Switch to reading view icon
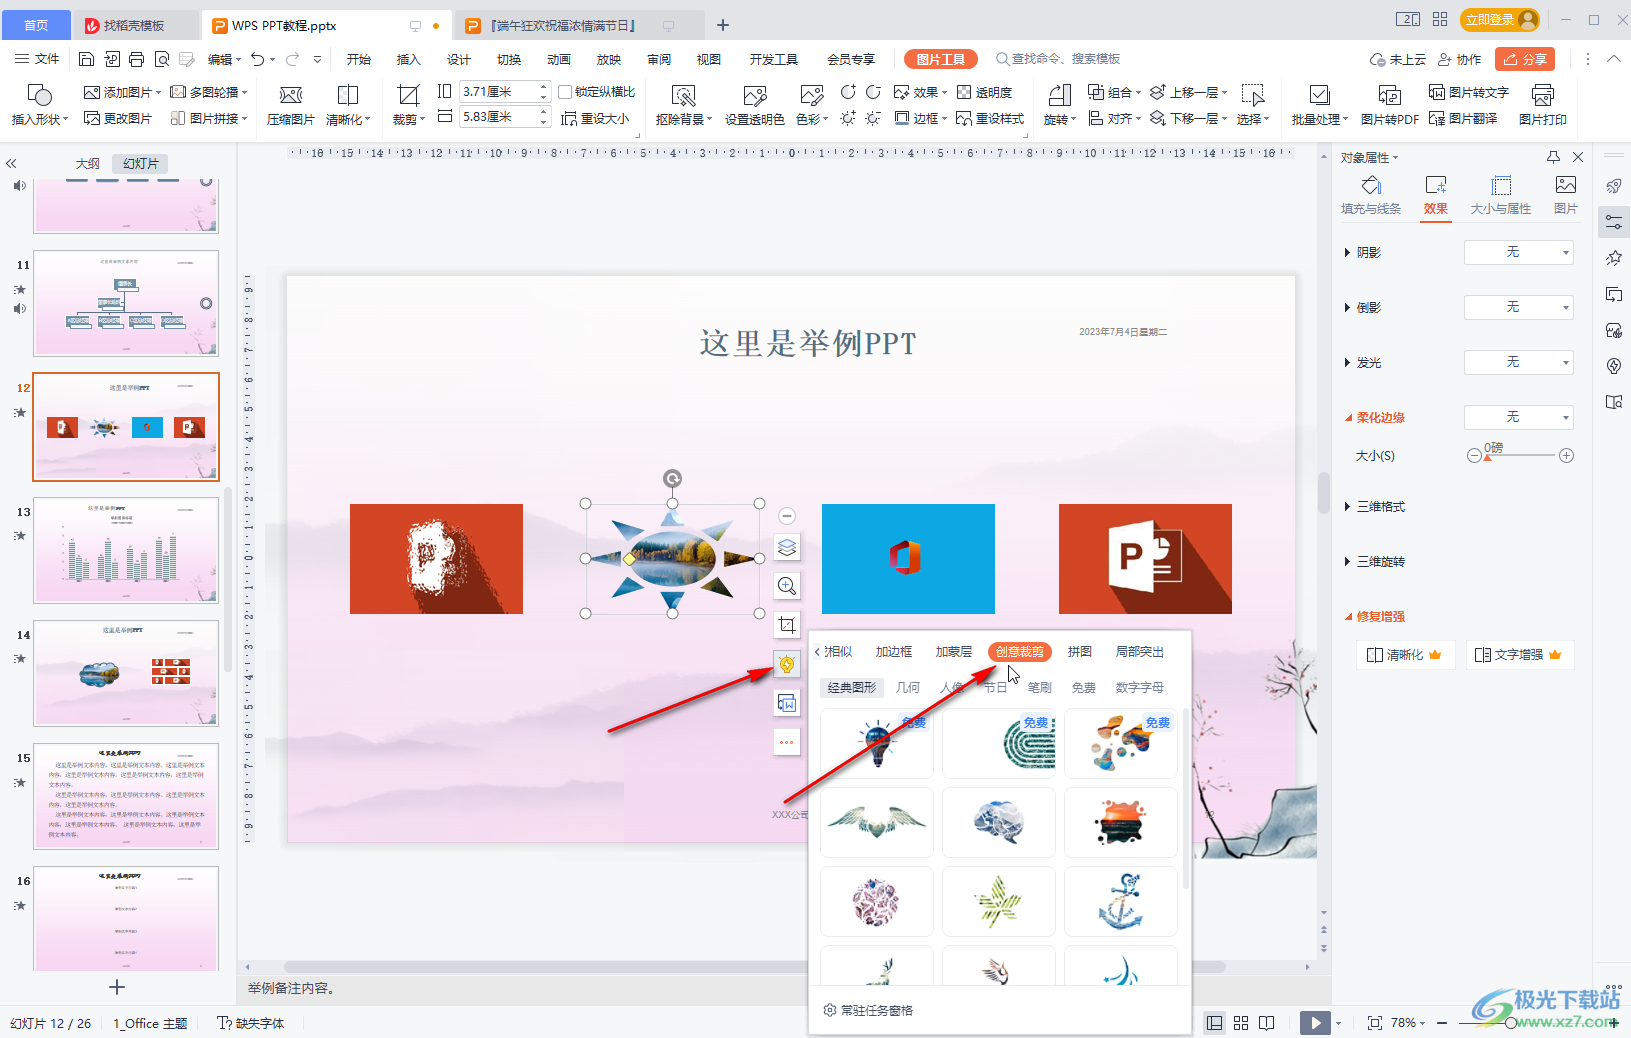This screenshot has width=1631, height=1038. pyautogui.click(x=1267, y=1023)
